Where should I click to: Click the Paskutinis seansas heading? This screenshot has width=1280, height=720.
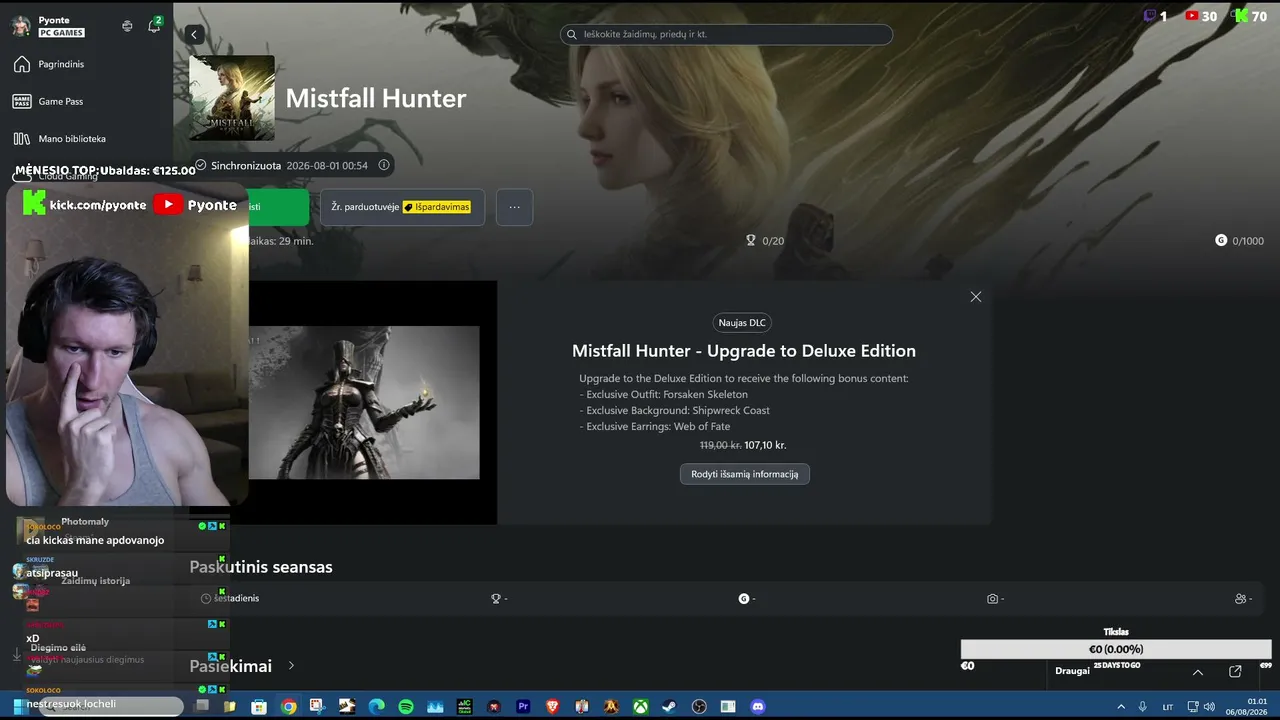click(x=261, y=567)
